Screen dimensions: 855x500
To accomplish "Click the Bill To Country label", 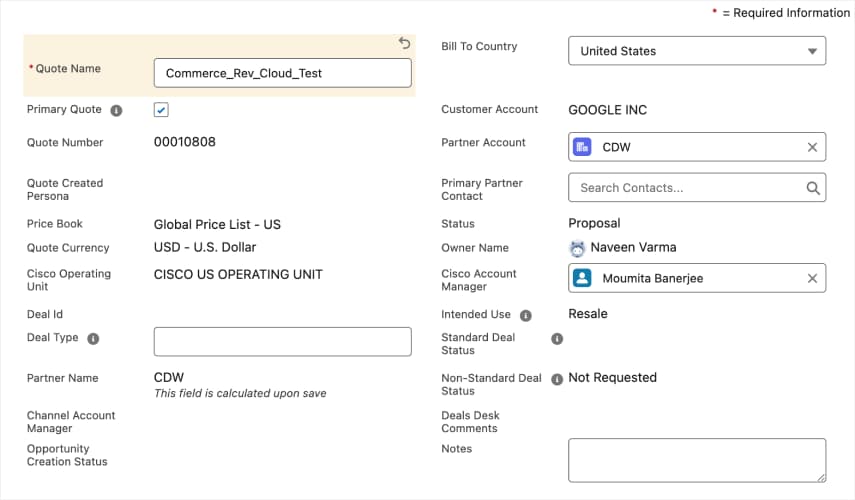I will click(x=479, y=46).
